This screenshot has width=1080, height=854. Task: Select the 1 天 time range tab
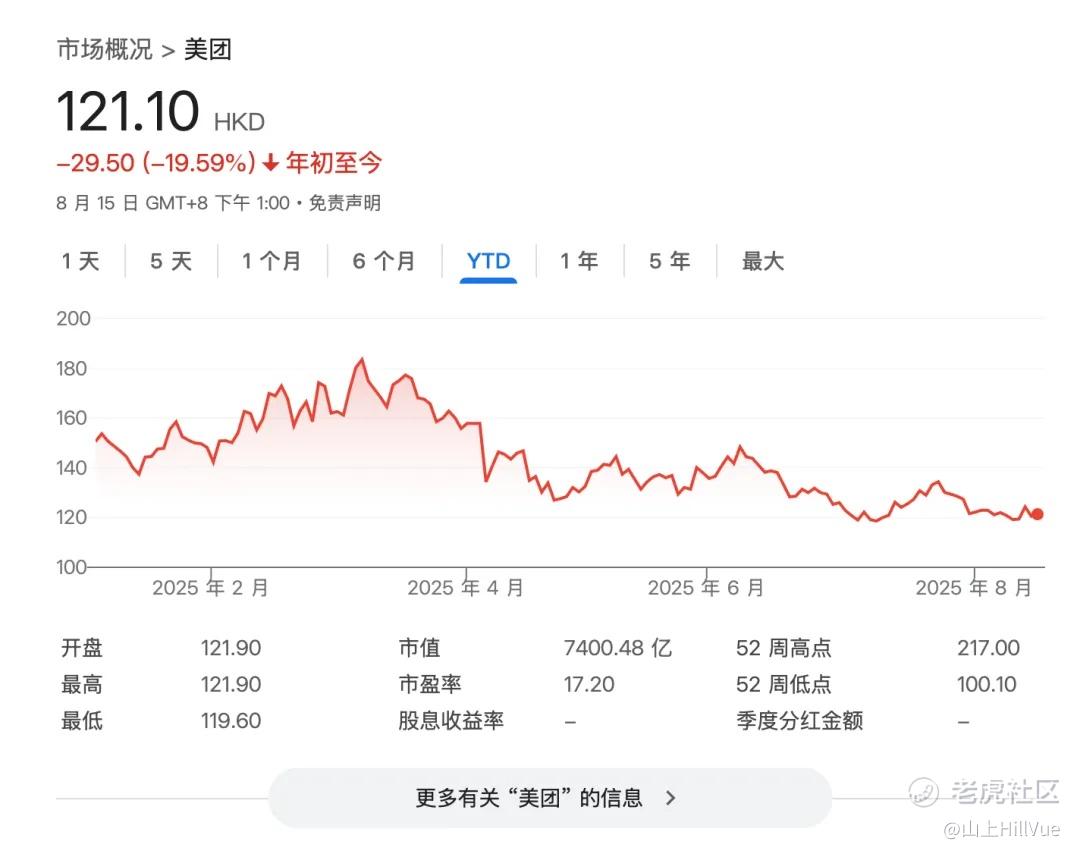(x=81, y=261)
